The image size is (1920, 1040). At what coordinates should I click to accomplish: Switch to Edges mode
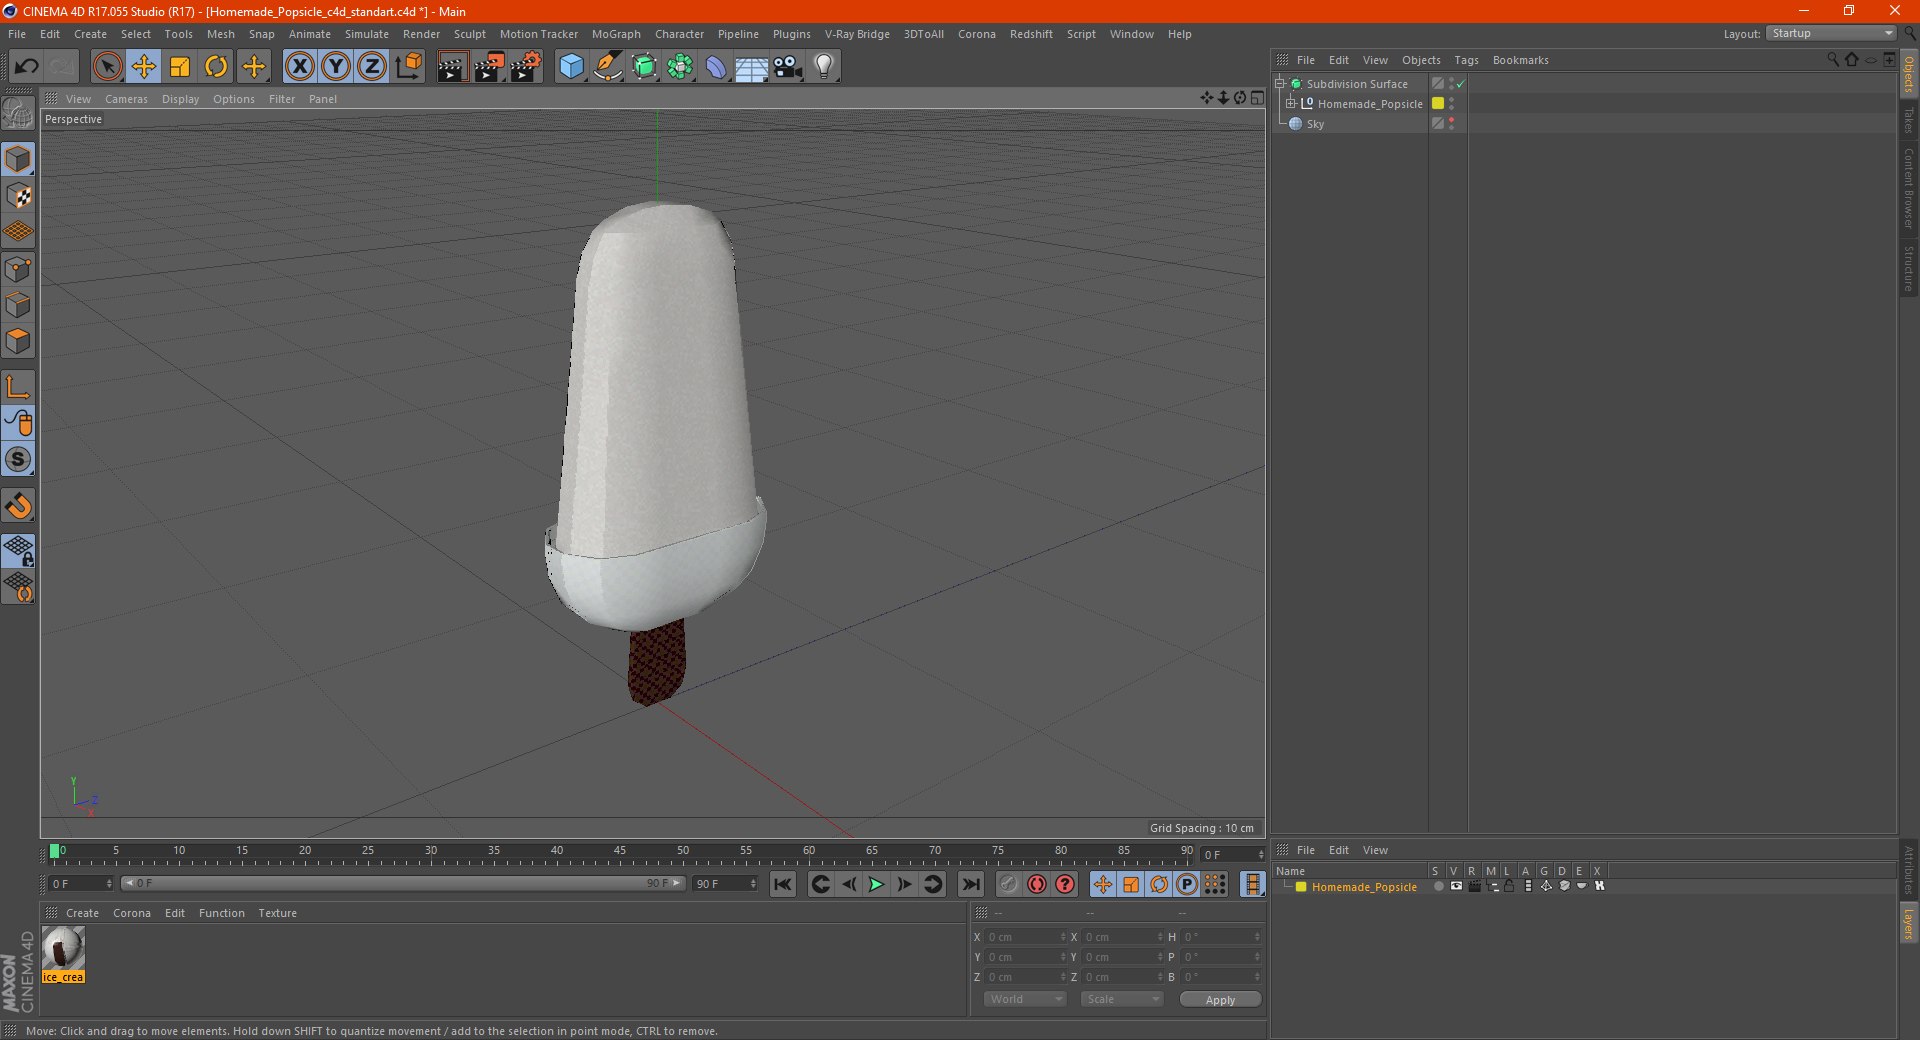[x=18, y=305]
